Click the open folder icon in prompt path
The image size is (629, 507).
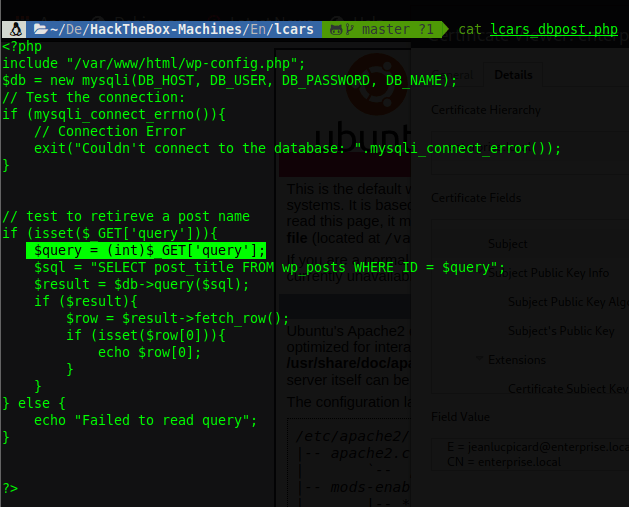pyautogui.click(x=41, y=29)
